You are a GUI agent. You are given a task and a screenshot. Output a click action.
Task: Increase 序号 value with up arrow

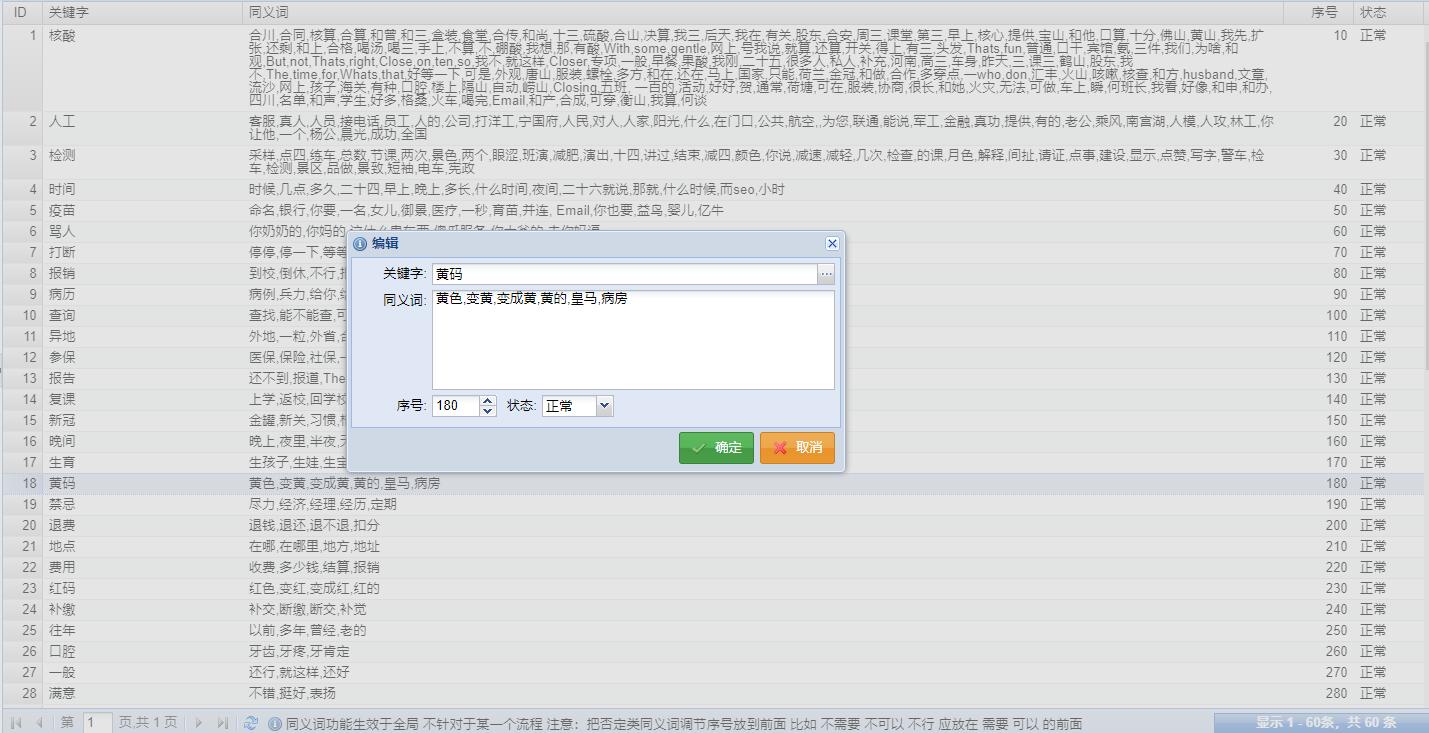[488, 401]
